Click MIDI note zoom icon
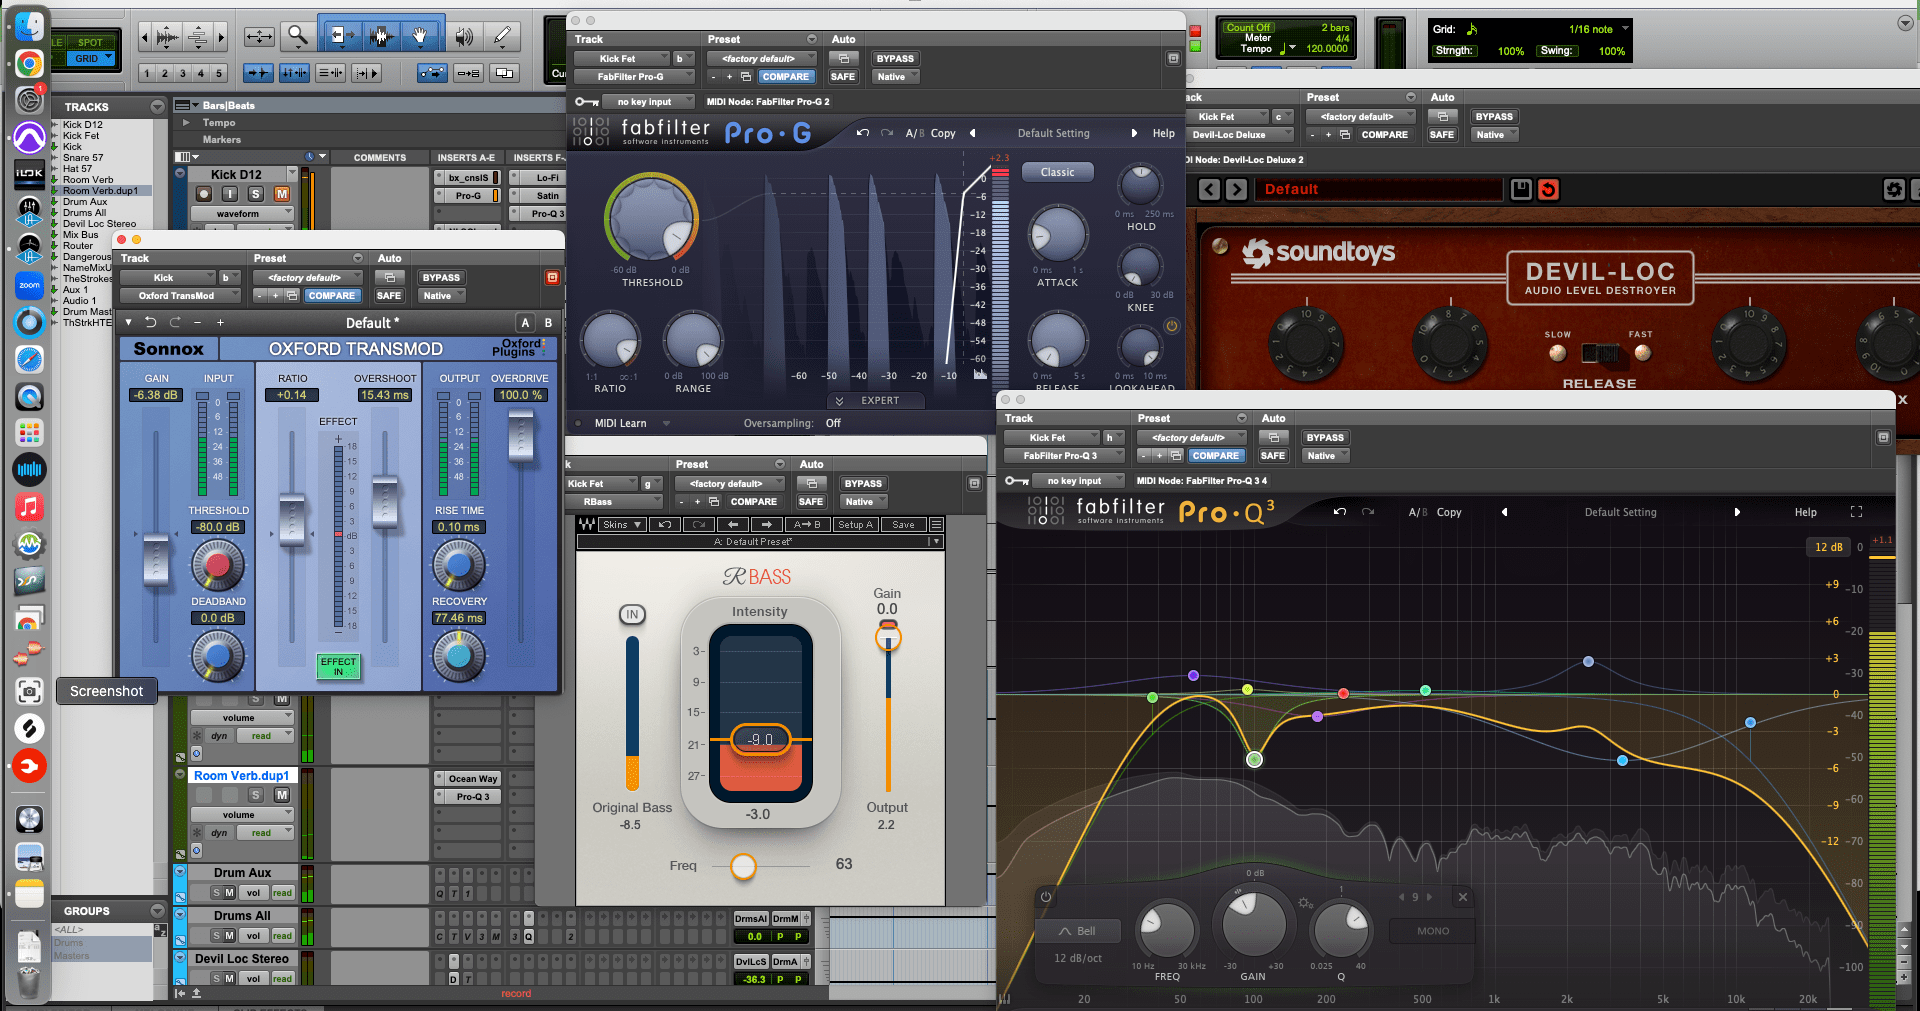 198,38
